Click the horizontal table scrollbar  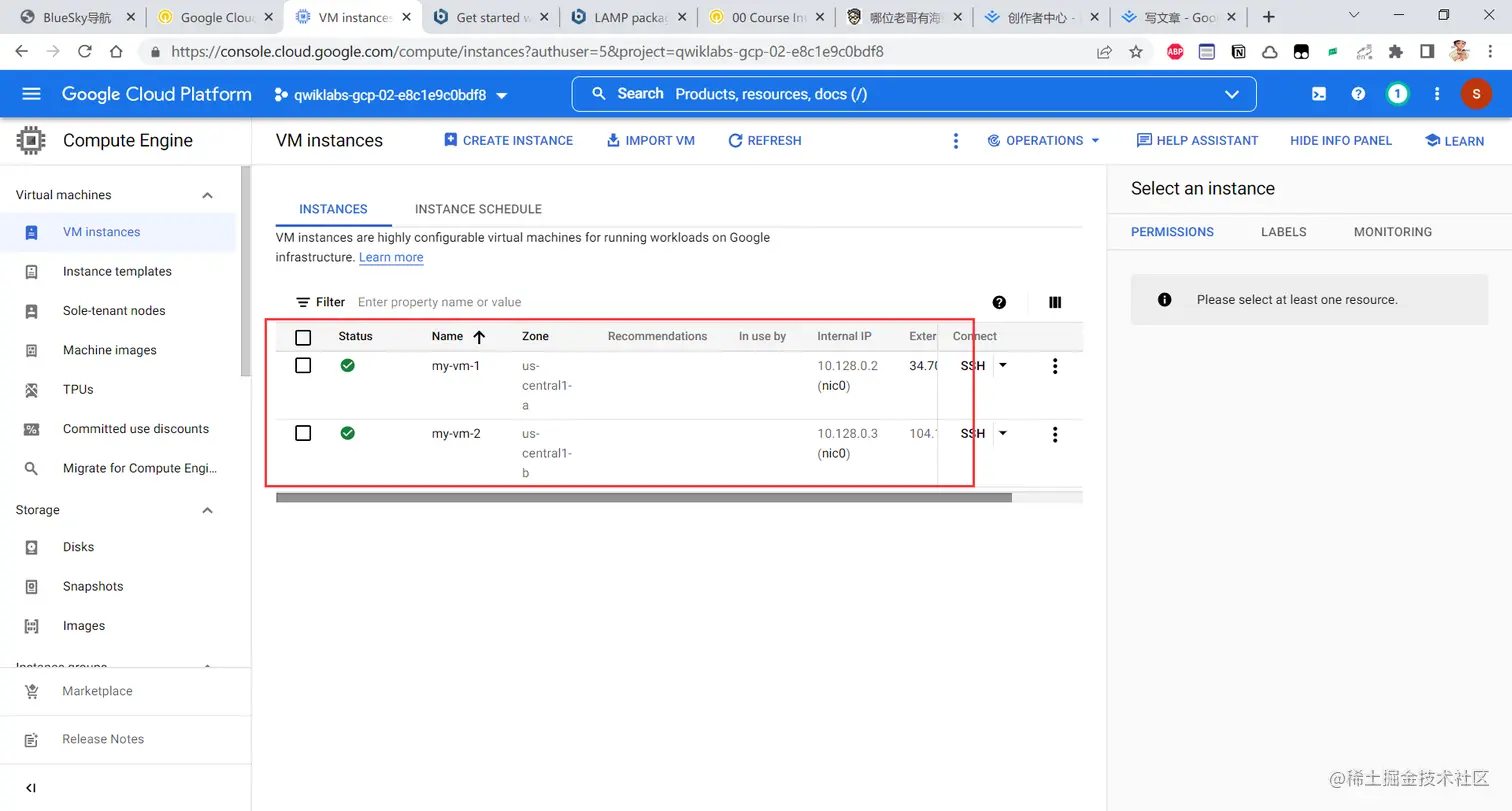coord(644,497)
